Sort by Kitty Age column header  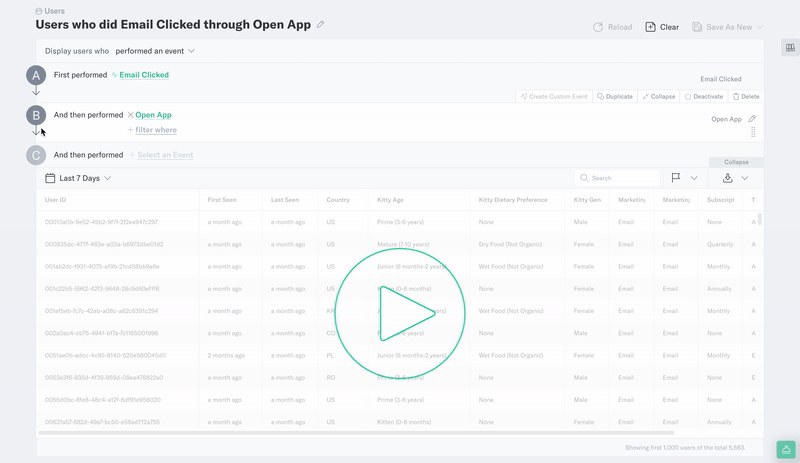(390, 200)
